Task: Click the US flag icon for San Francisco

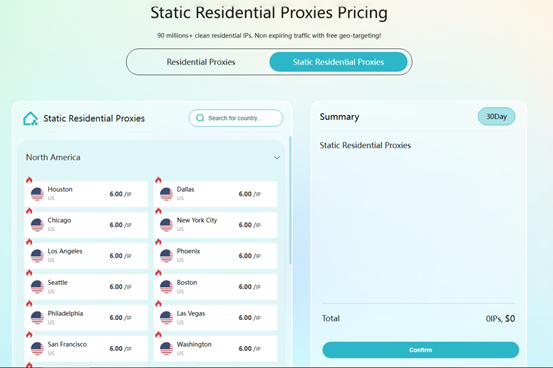Action: [37, 349]
